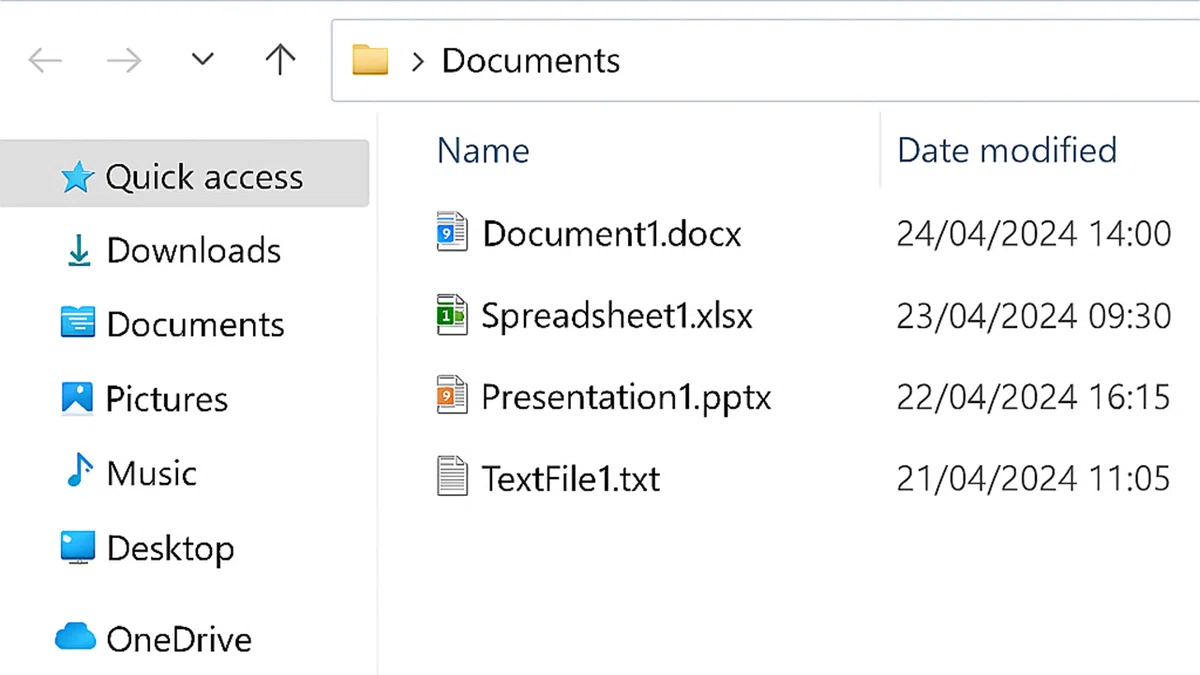Sort files by the Name column
1200x675 pixels.
click(483, 151)
